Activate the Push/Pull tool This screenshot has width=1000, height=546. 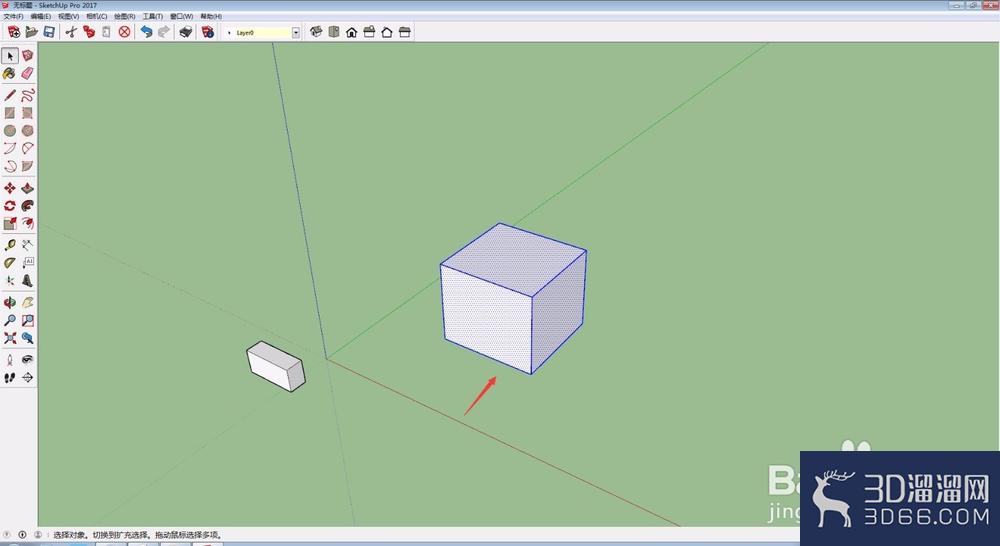(27, 188)
